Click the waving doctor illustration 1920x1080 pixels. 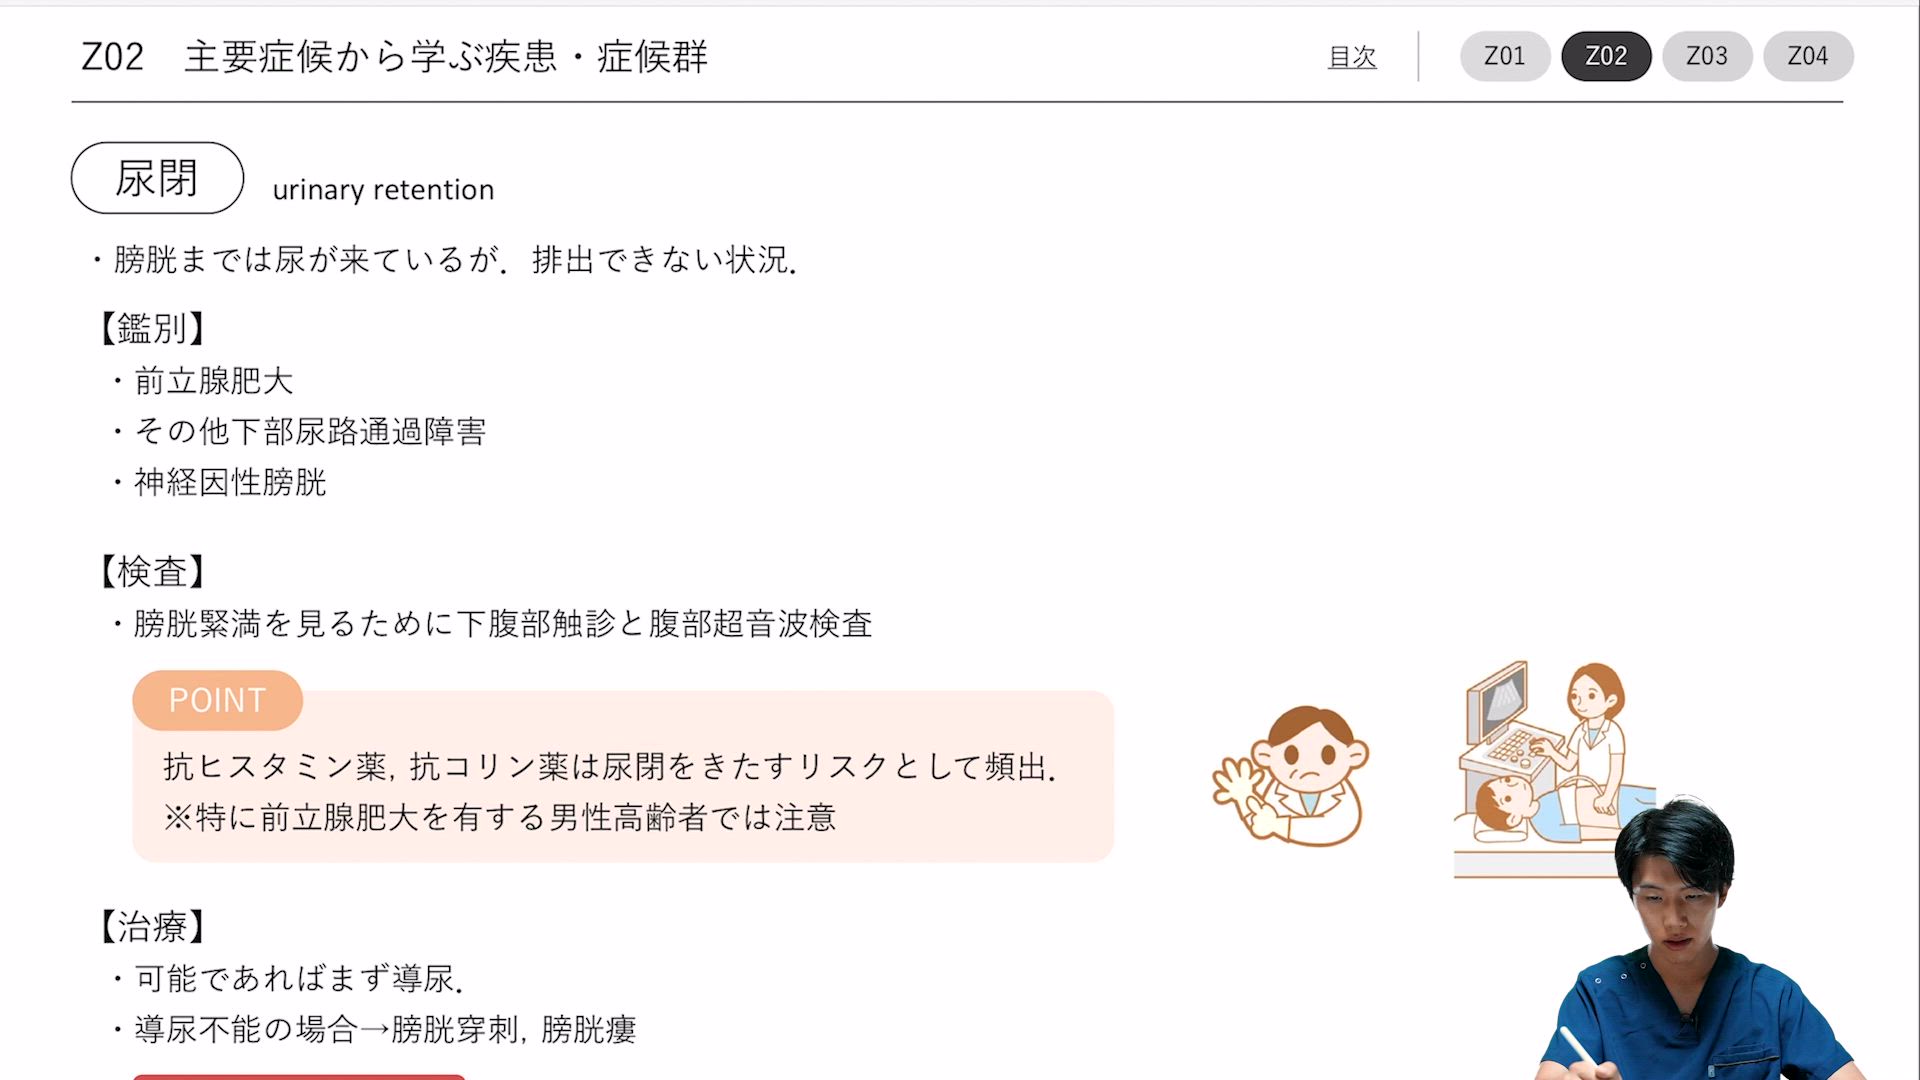pyautogui.click(x=1290, y=776)
